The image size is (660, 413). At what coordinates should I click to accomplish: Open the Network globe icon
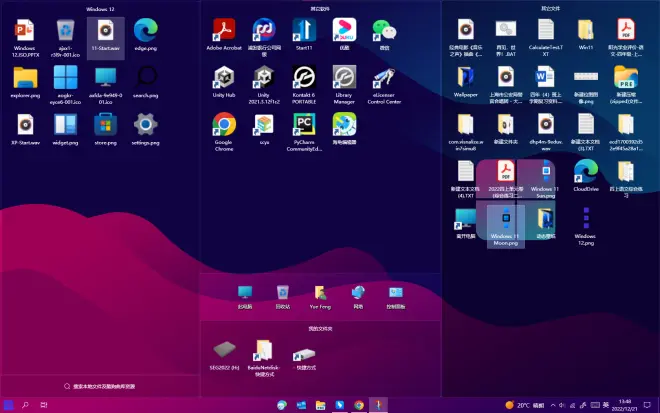(x=358, y=297)
